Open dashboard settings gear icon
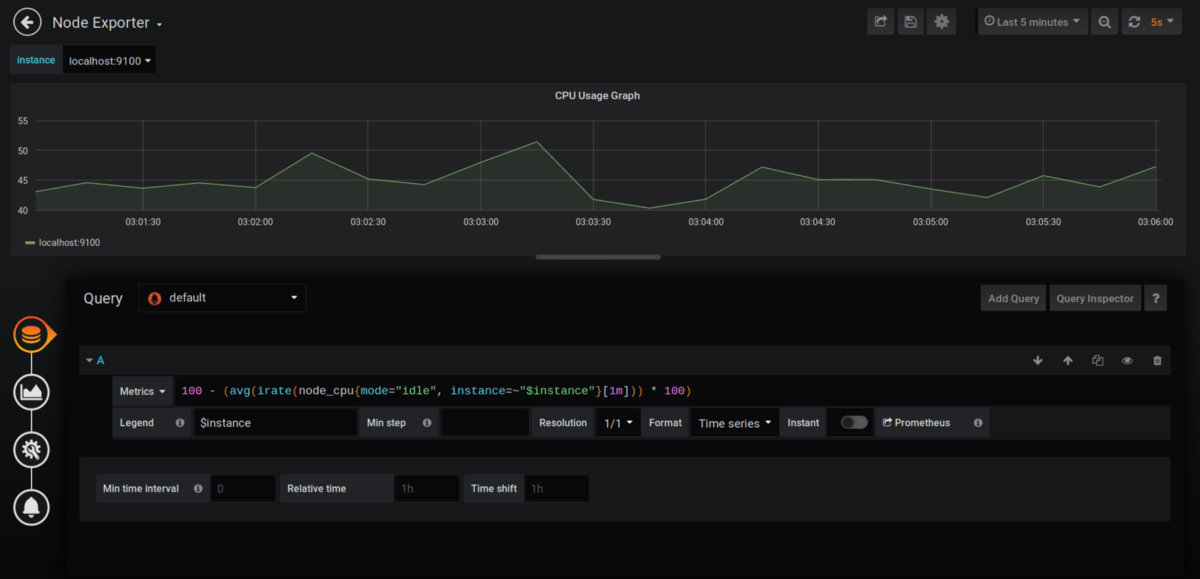 click(x=941, y=22)
